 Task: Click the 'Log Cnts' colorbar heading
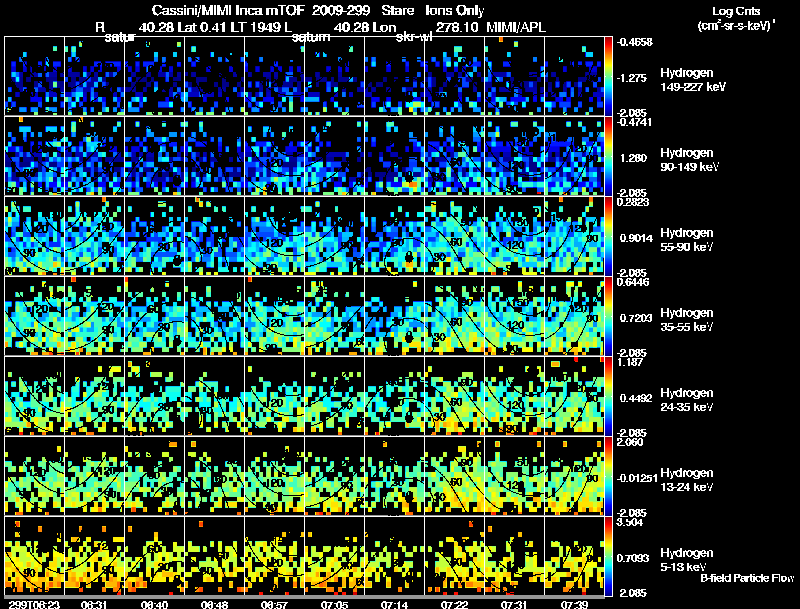(x=736, y=11)
